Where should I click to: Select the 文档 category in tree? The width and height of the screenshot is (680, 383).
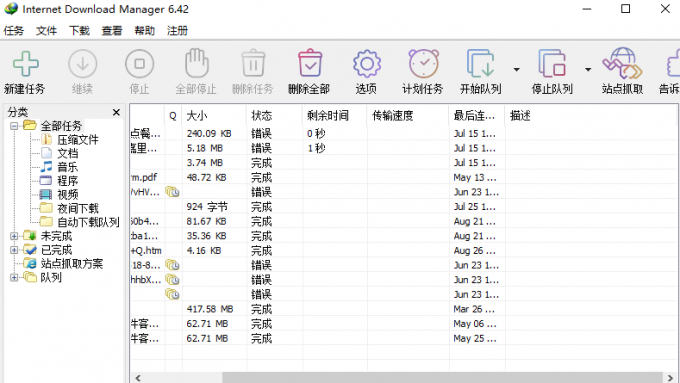point(68,154)
